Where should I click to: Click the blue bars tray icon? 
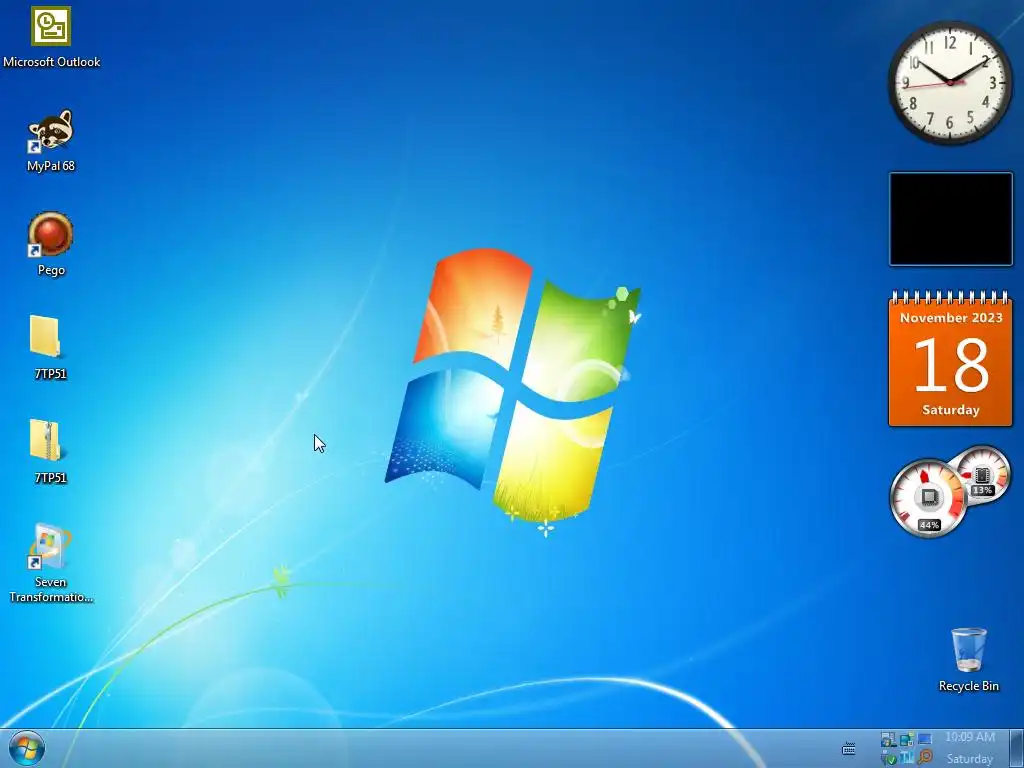(906, 758)
